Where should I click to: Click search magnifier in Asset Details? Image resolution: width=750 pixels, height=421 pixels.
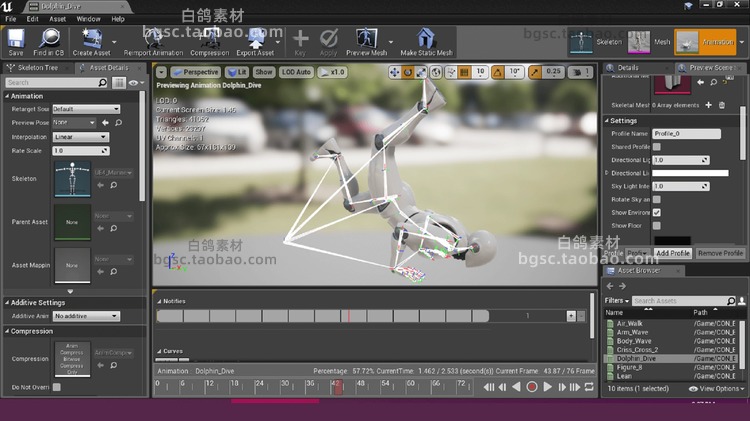102,83
